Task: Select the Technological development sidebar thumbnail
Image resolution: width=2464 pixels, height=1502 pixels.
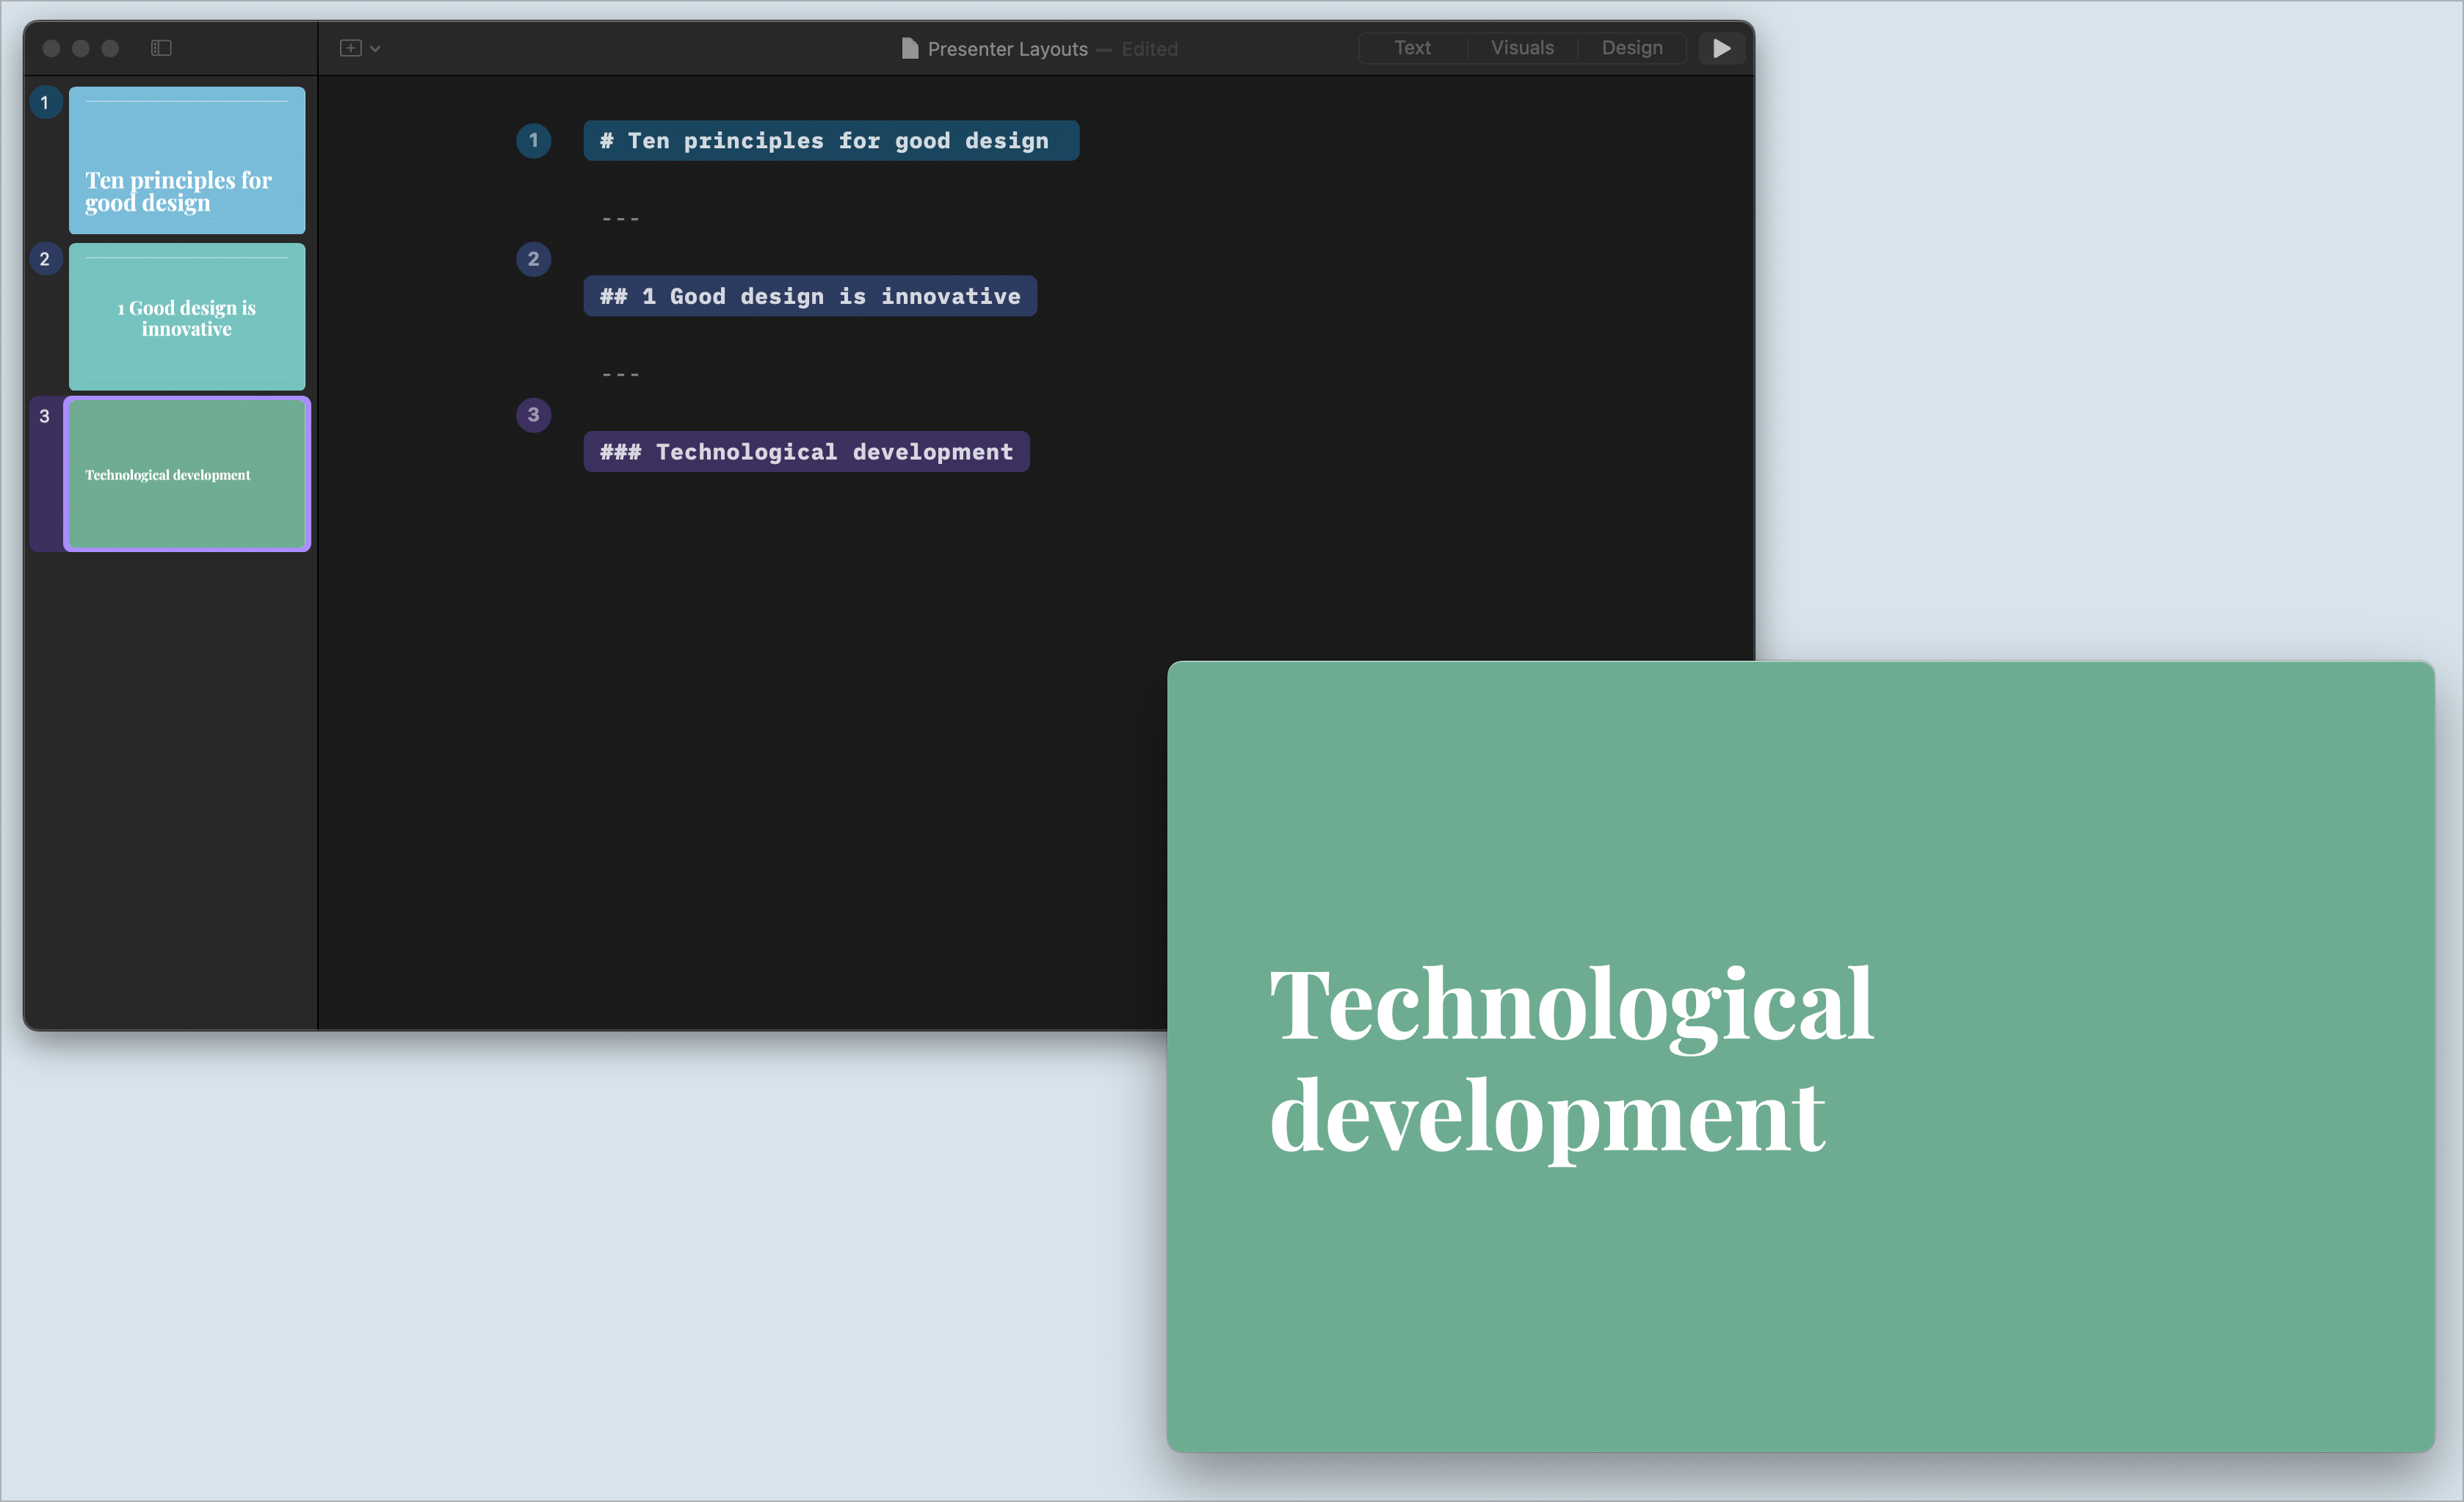Action: point(187,474)
